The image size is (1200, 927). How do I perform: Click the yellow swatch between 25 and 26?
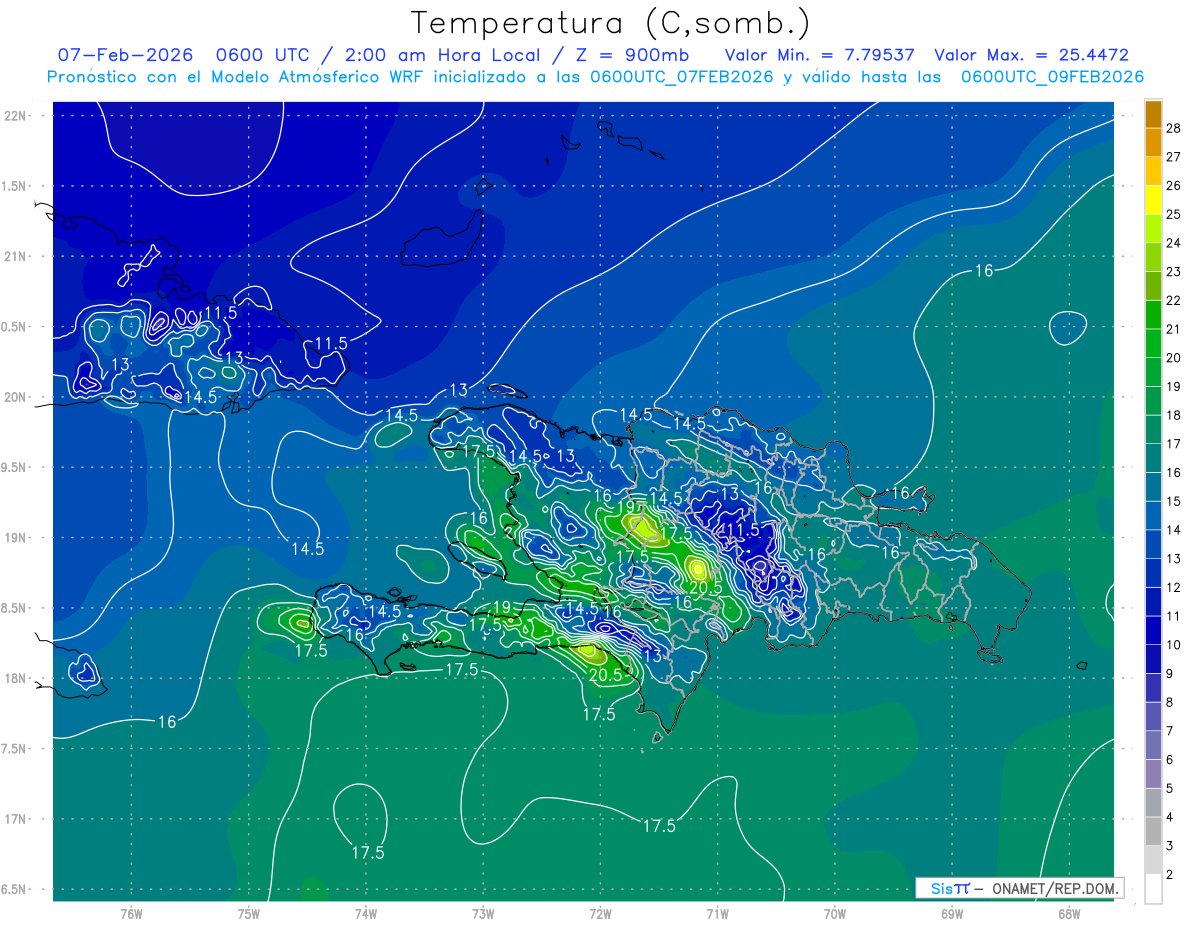(1153, 200)
